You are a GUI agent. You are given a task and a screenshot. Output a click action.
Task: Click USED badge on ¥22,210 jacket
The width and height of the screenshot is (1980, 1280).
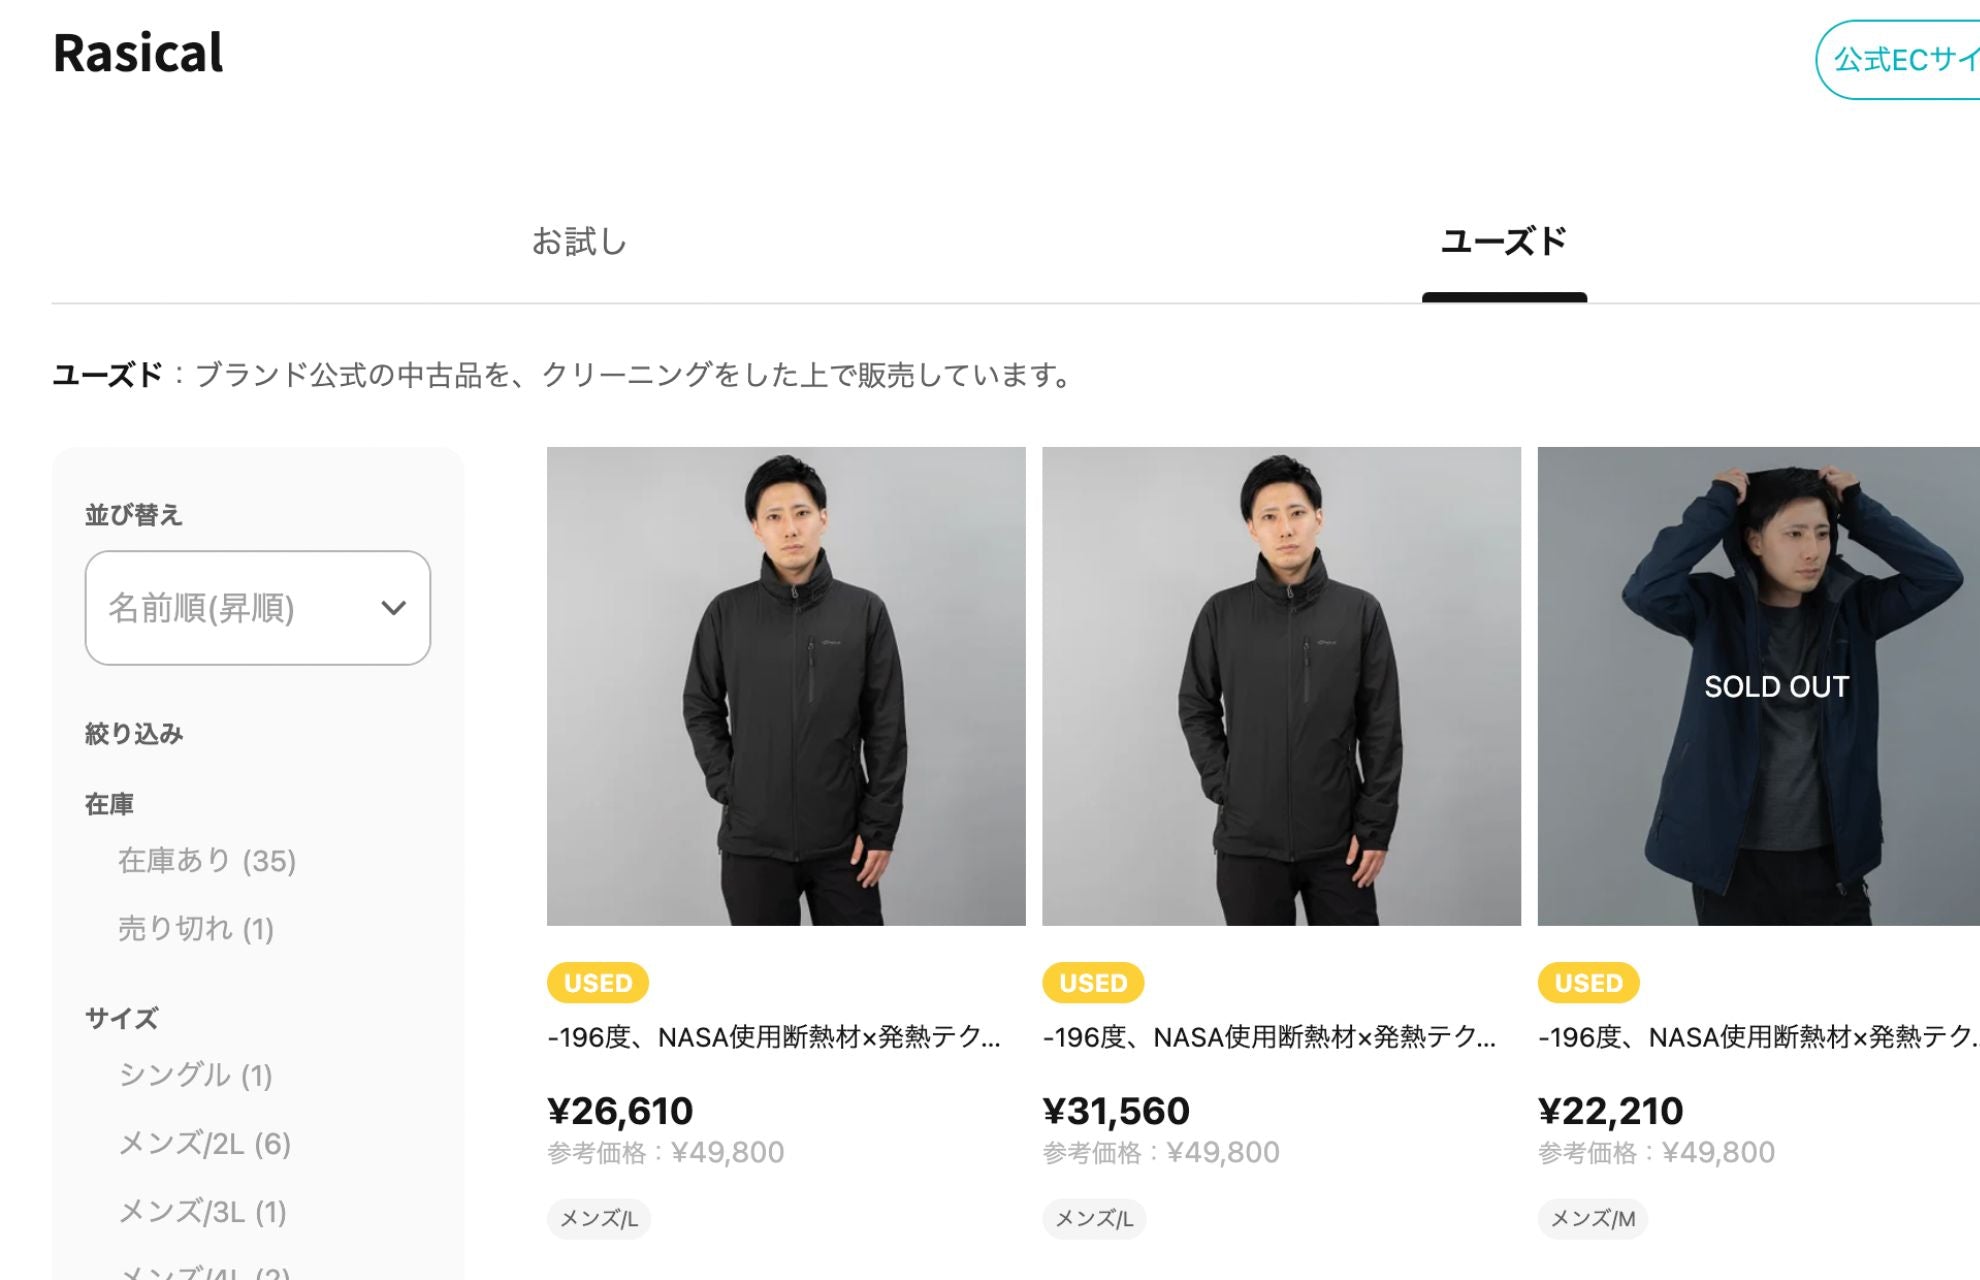(1588, 983)
